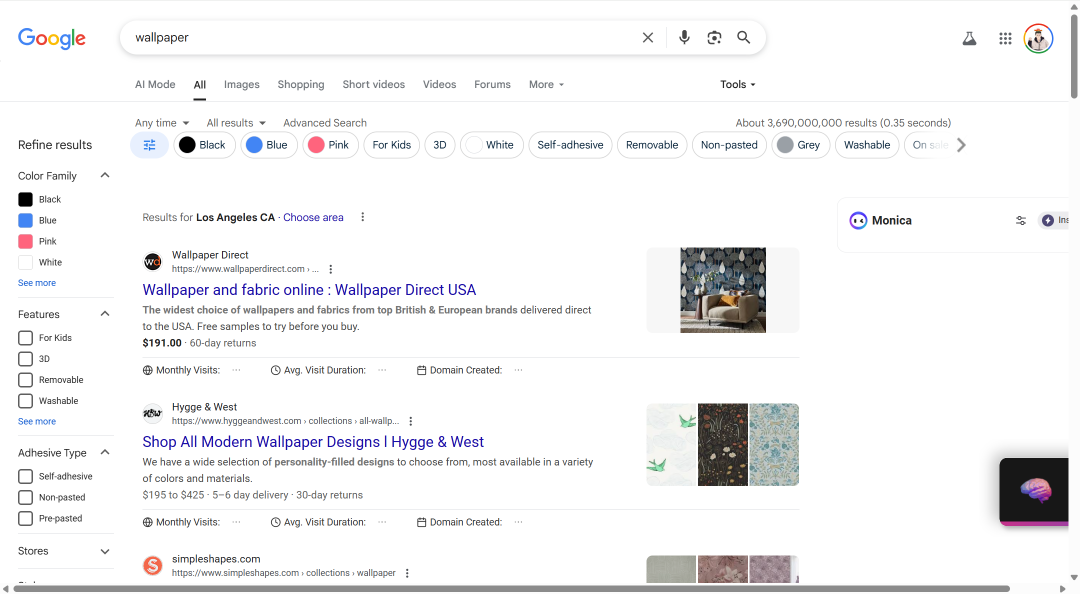Open the Google account profile avatar

[x=1038, y=39]
